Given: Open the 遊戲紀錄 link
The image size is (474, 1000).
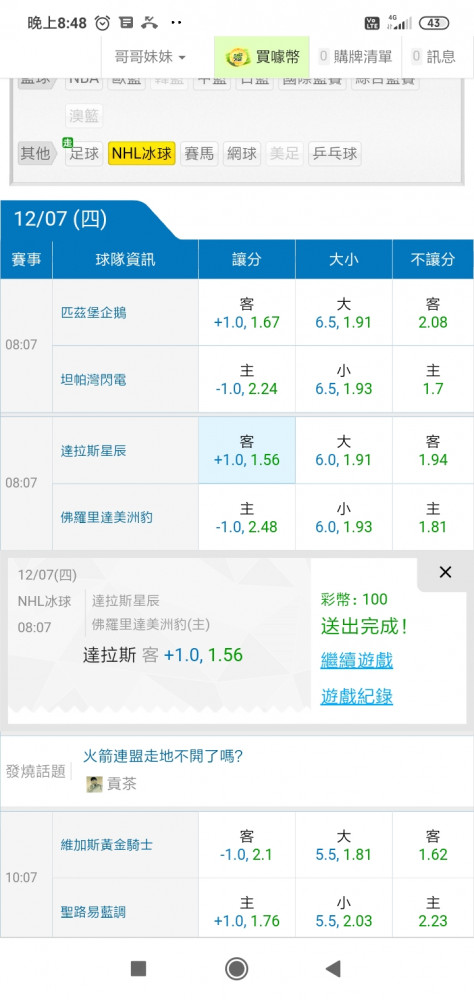Looking at the screenshot, I should click(x=357, y=697).
